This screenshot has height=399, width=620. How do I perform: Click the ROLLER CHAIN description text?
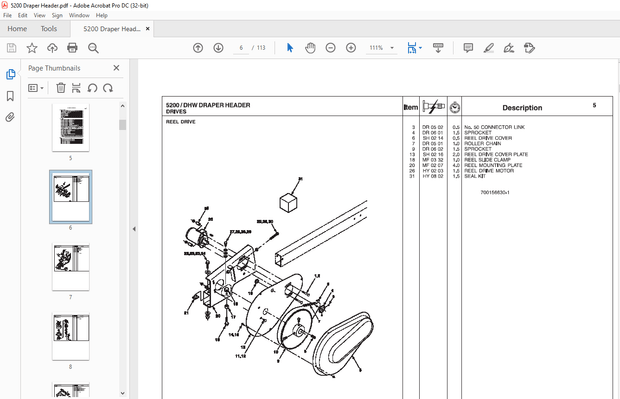[482, 144]
